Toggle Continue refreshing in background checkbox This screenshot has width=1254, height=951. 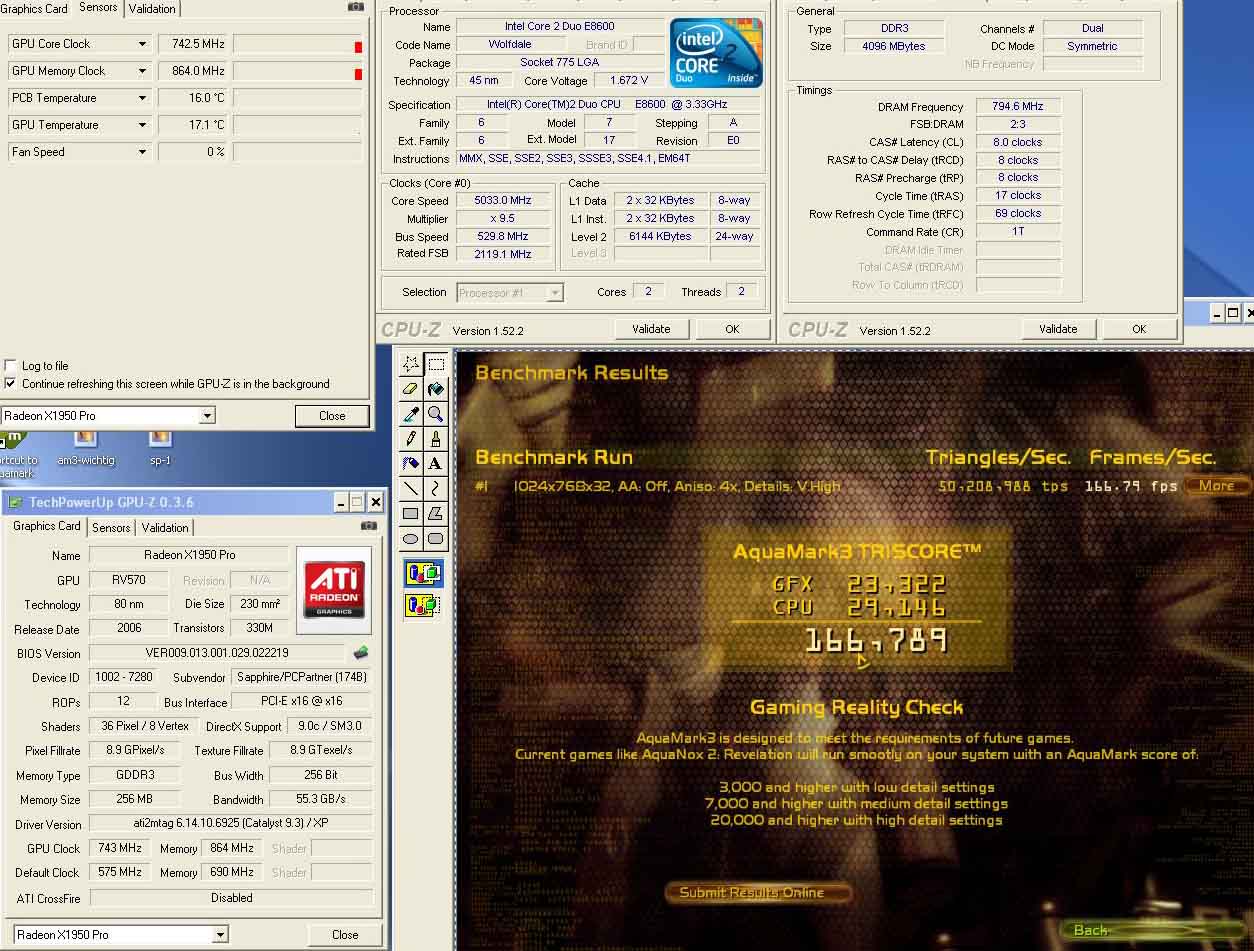click(x=11, y=384)
